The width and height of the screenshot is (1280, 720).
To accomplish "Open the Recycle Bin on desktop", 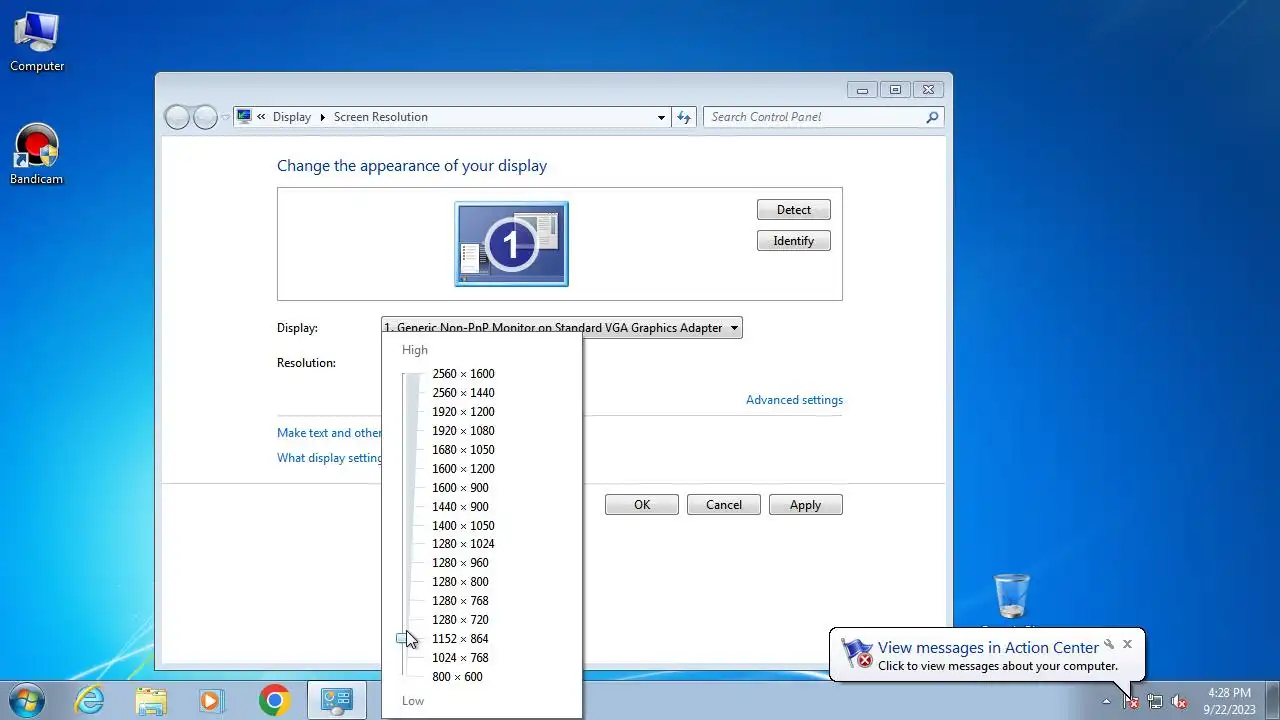I will click(1012, 597).
